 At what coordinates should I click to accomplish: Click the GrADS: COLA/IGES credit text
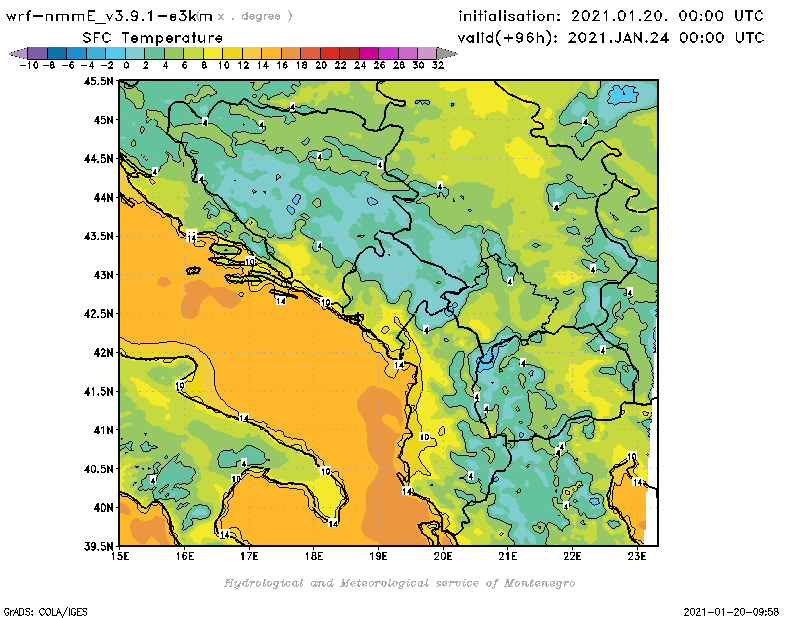(x=45, y=612)
